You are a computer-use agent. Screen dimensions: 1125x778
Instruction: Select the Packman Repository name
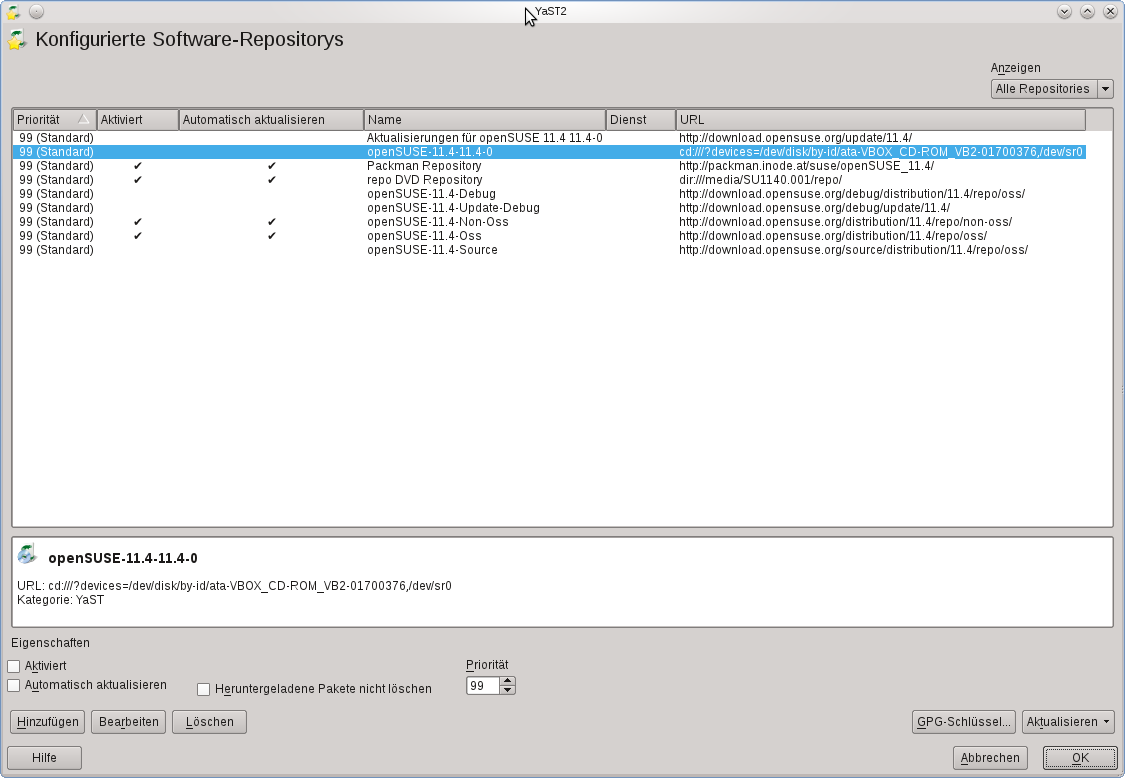tap(424, 166)
